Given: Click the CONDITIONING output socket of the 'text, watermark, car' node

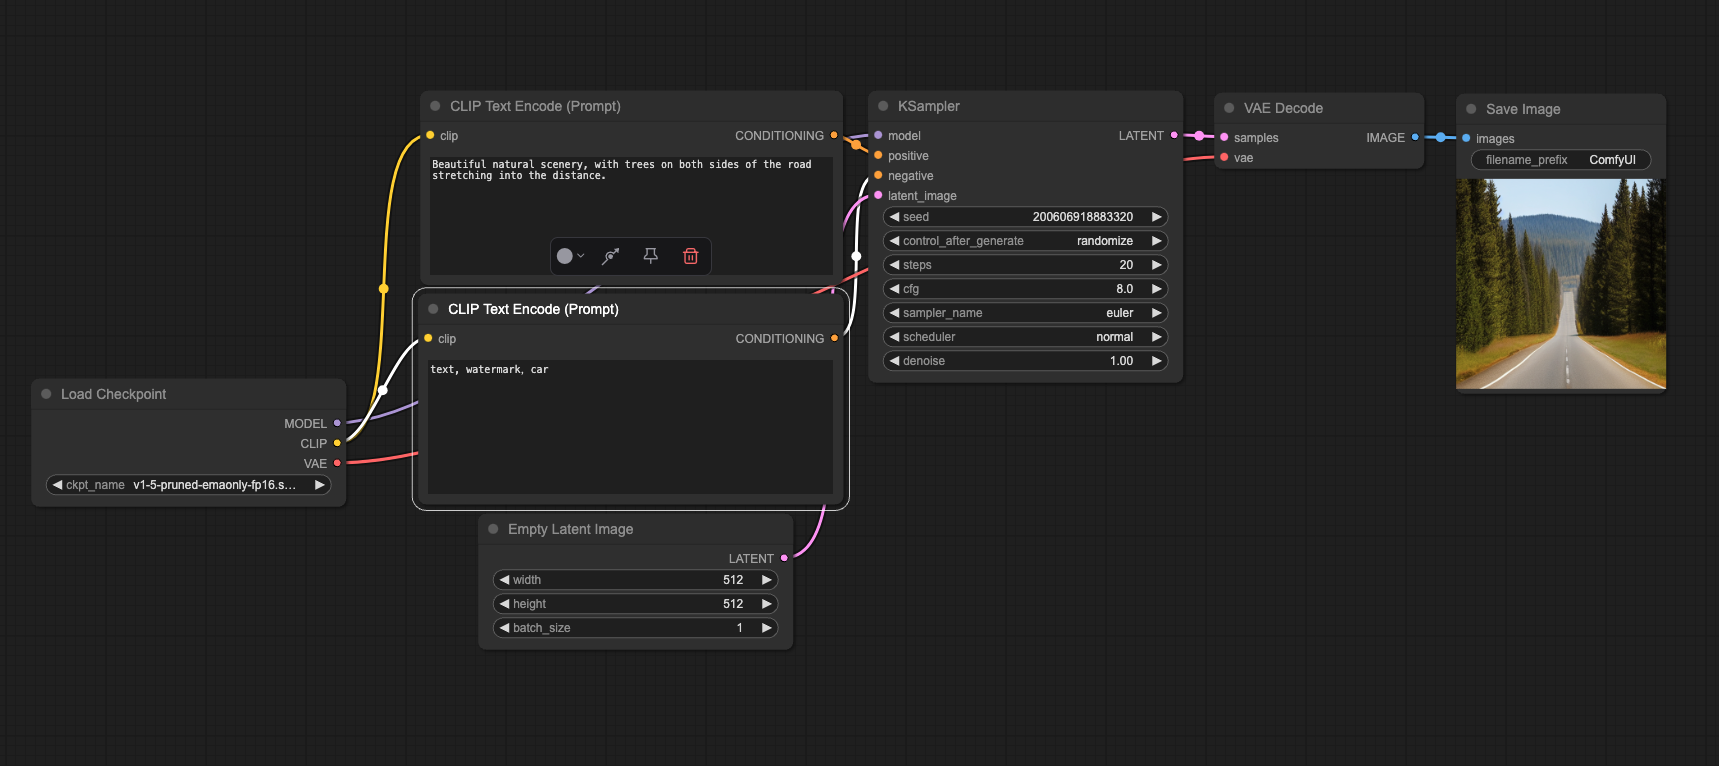Looking at the screenshot, I should click(x=834, y=338).
